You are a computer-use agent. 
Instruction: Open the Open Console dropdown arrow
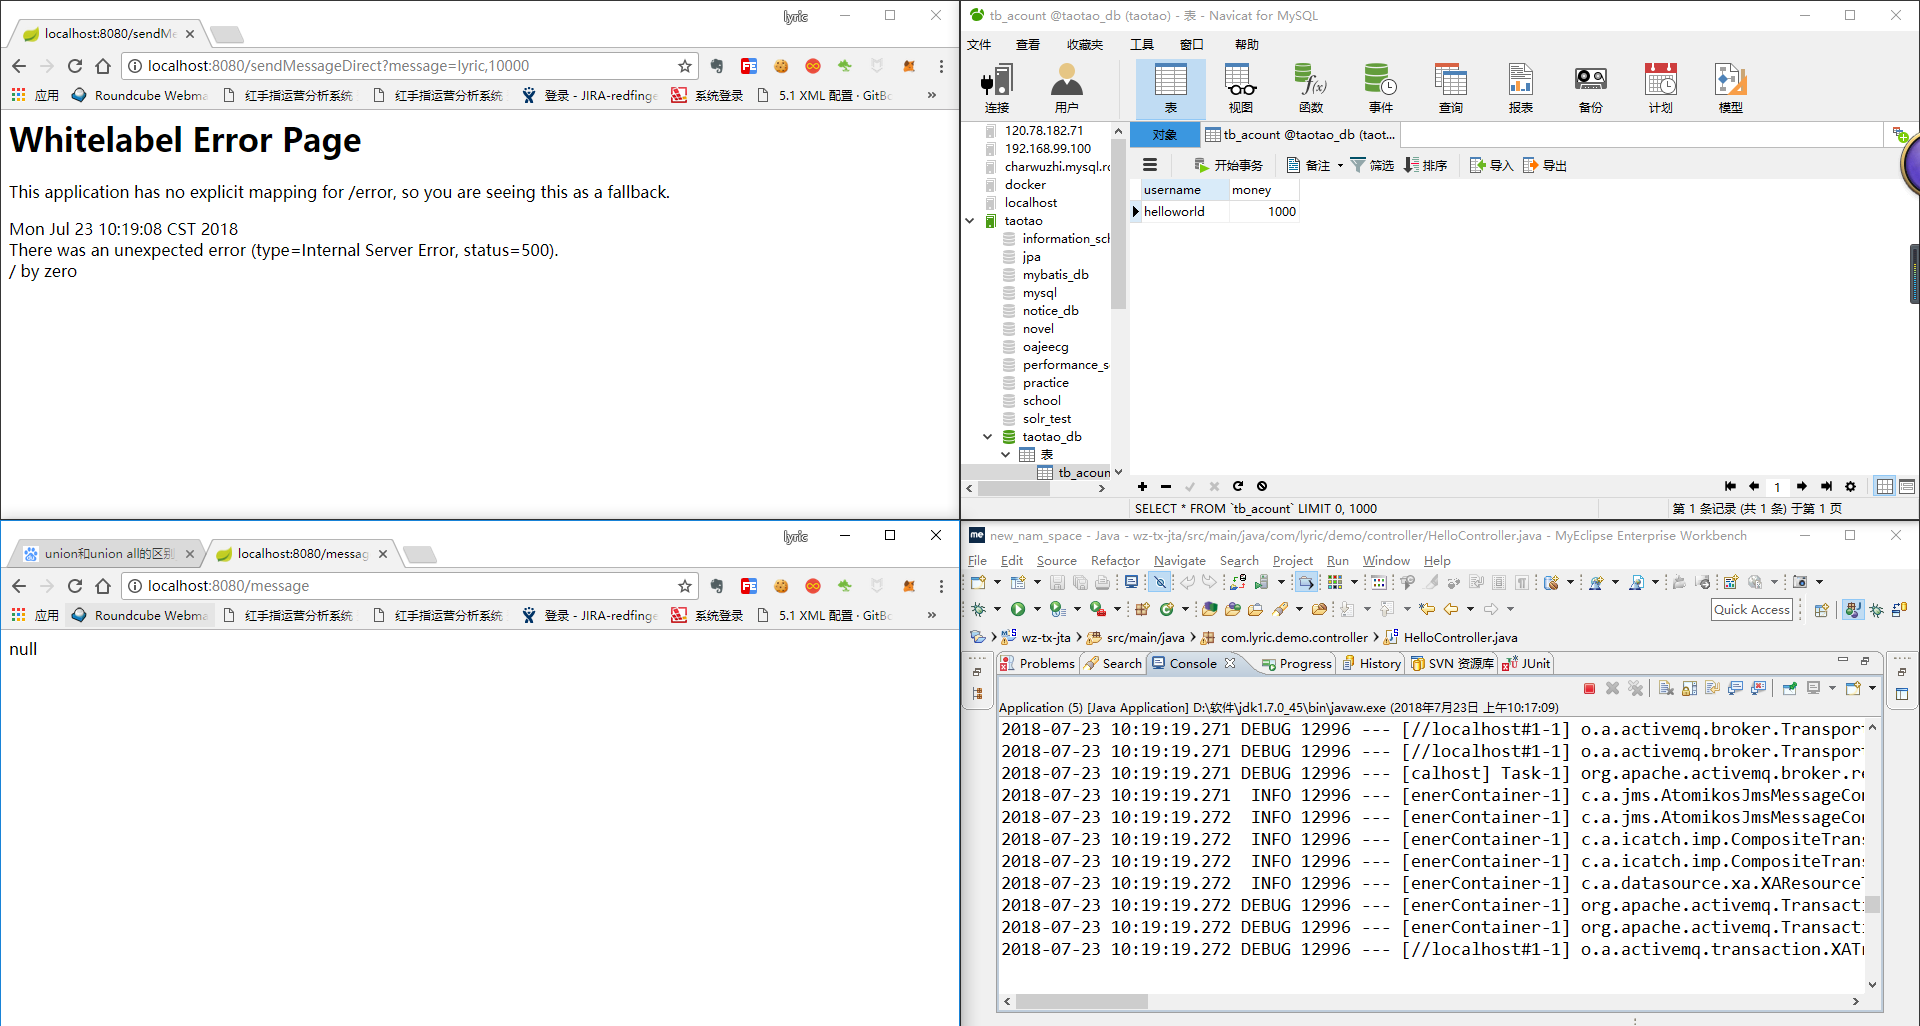pos(1872,688)
